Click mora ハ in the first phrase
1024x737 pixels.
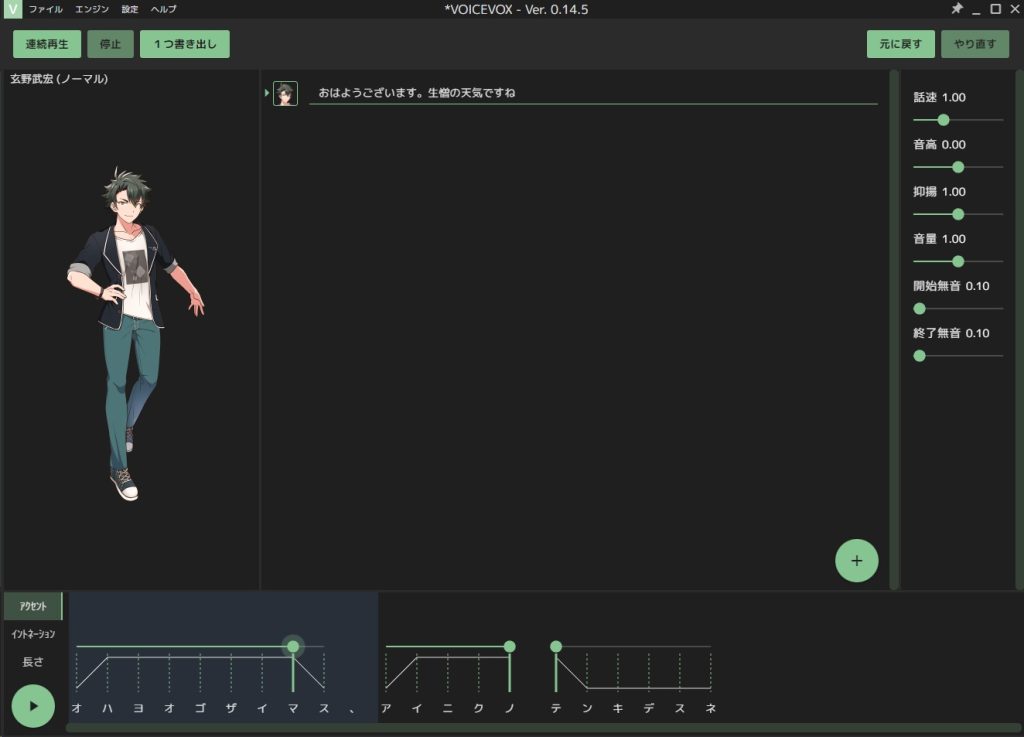108,708
